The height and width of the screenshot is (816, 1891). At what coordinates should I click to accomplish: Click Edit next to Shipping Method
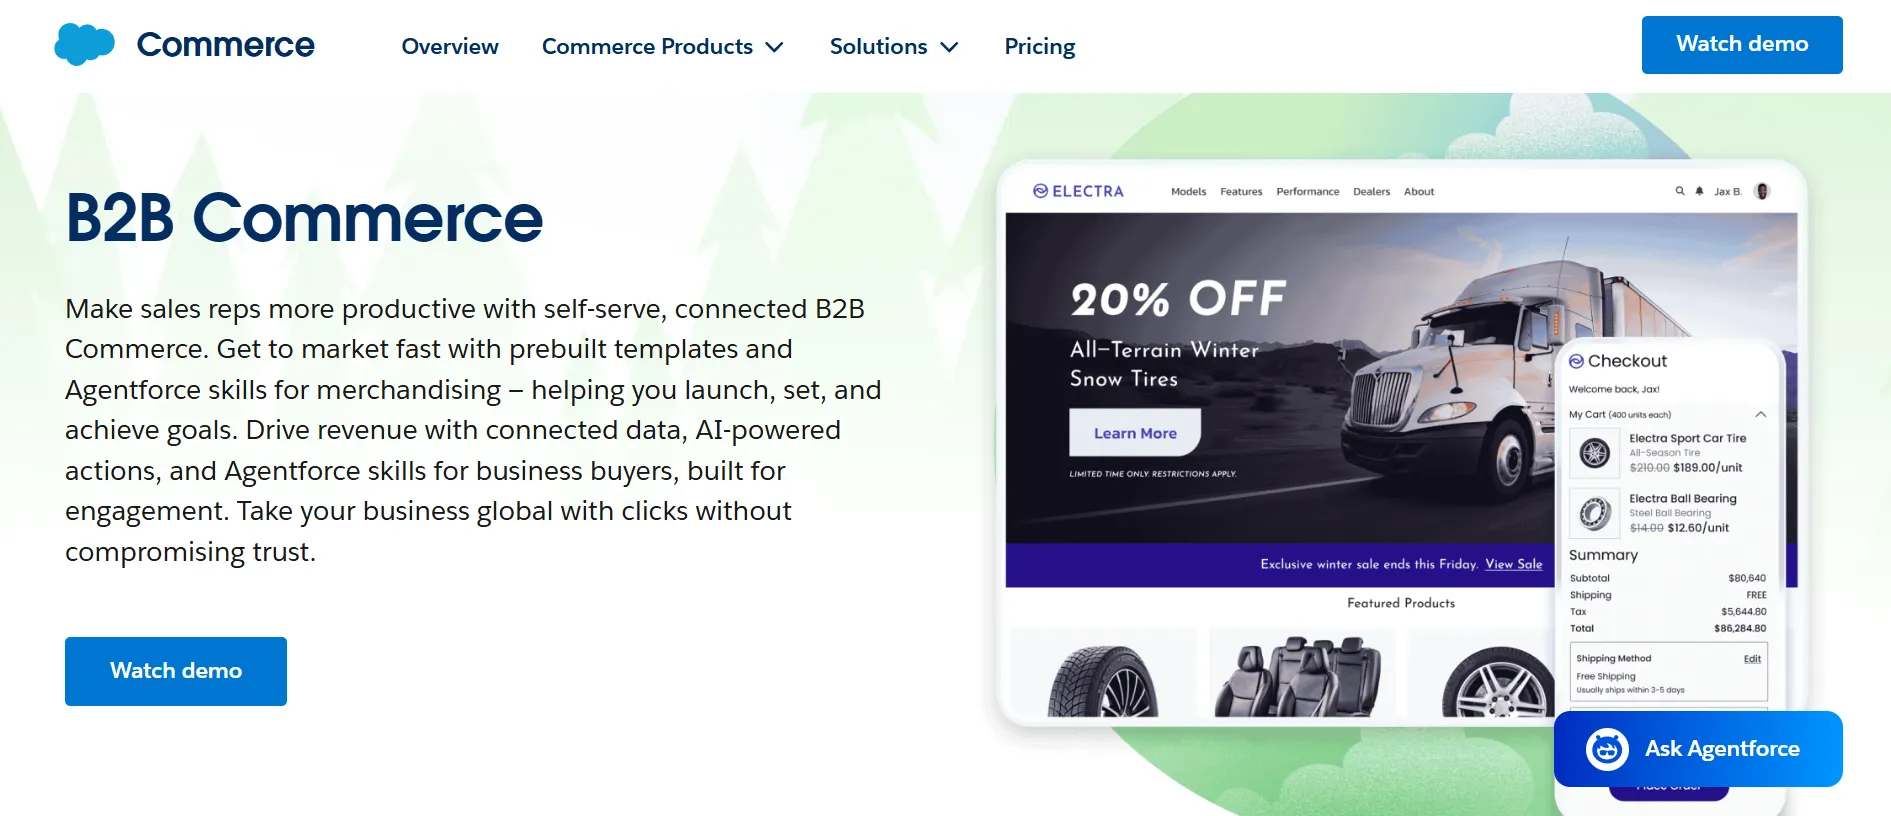pos(1752,659)
